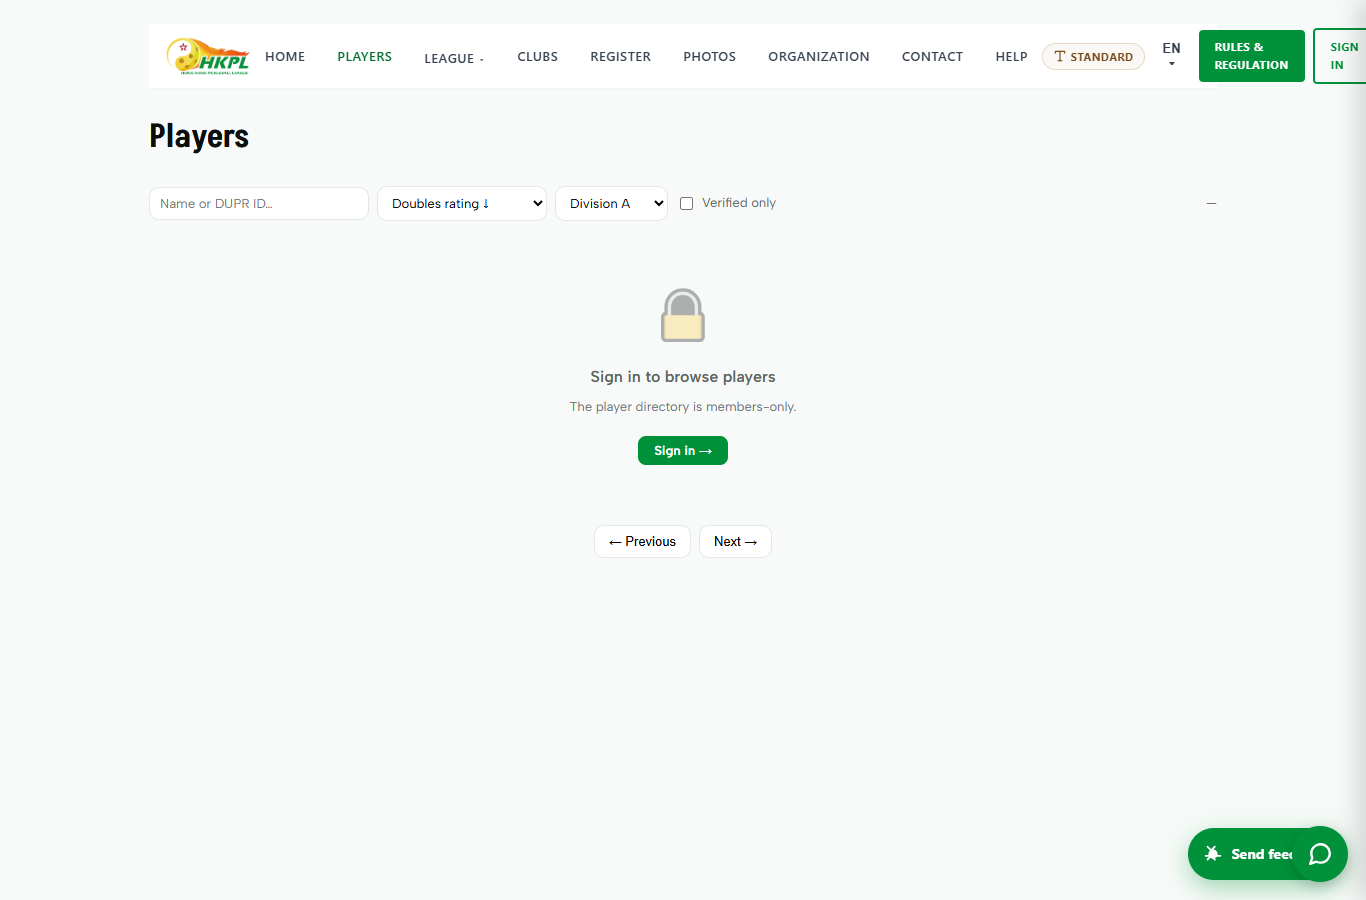Click the padlock icon
1366x900 pixels.
[x=683, y=315]
